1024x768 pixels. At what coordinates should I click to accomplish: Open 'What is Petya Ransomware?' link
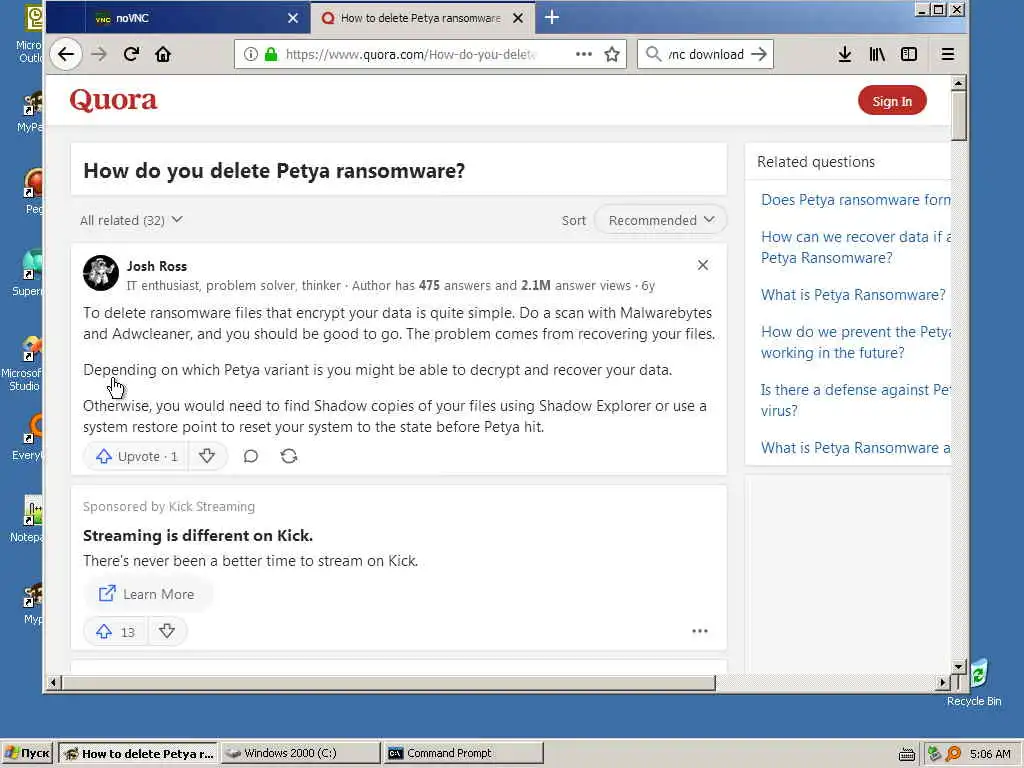coord(853,295)
